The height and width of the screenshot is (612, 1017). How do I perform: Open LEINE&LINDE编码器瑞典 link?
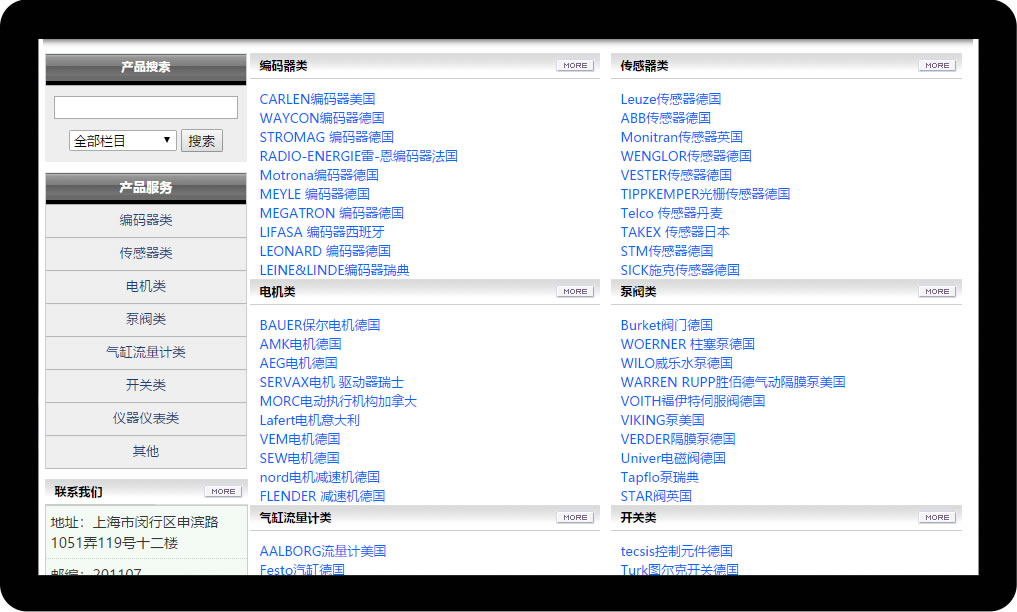334,270
